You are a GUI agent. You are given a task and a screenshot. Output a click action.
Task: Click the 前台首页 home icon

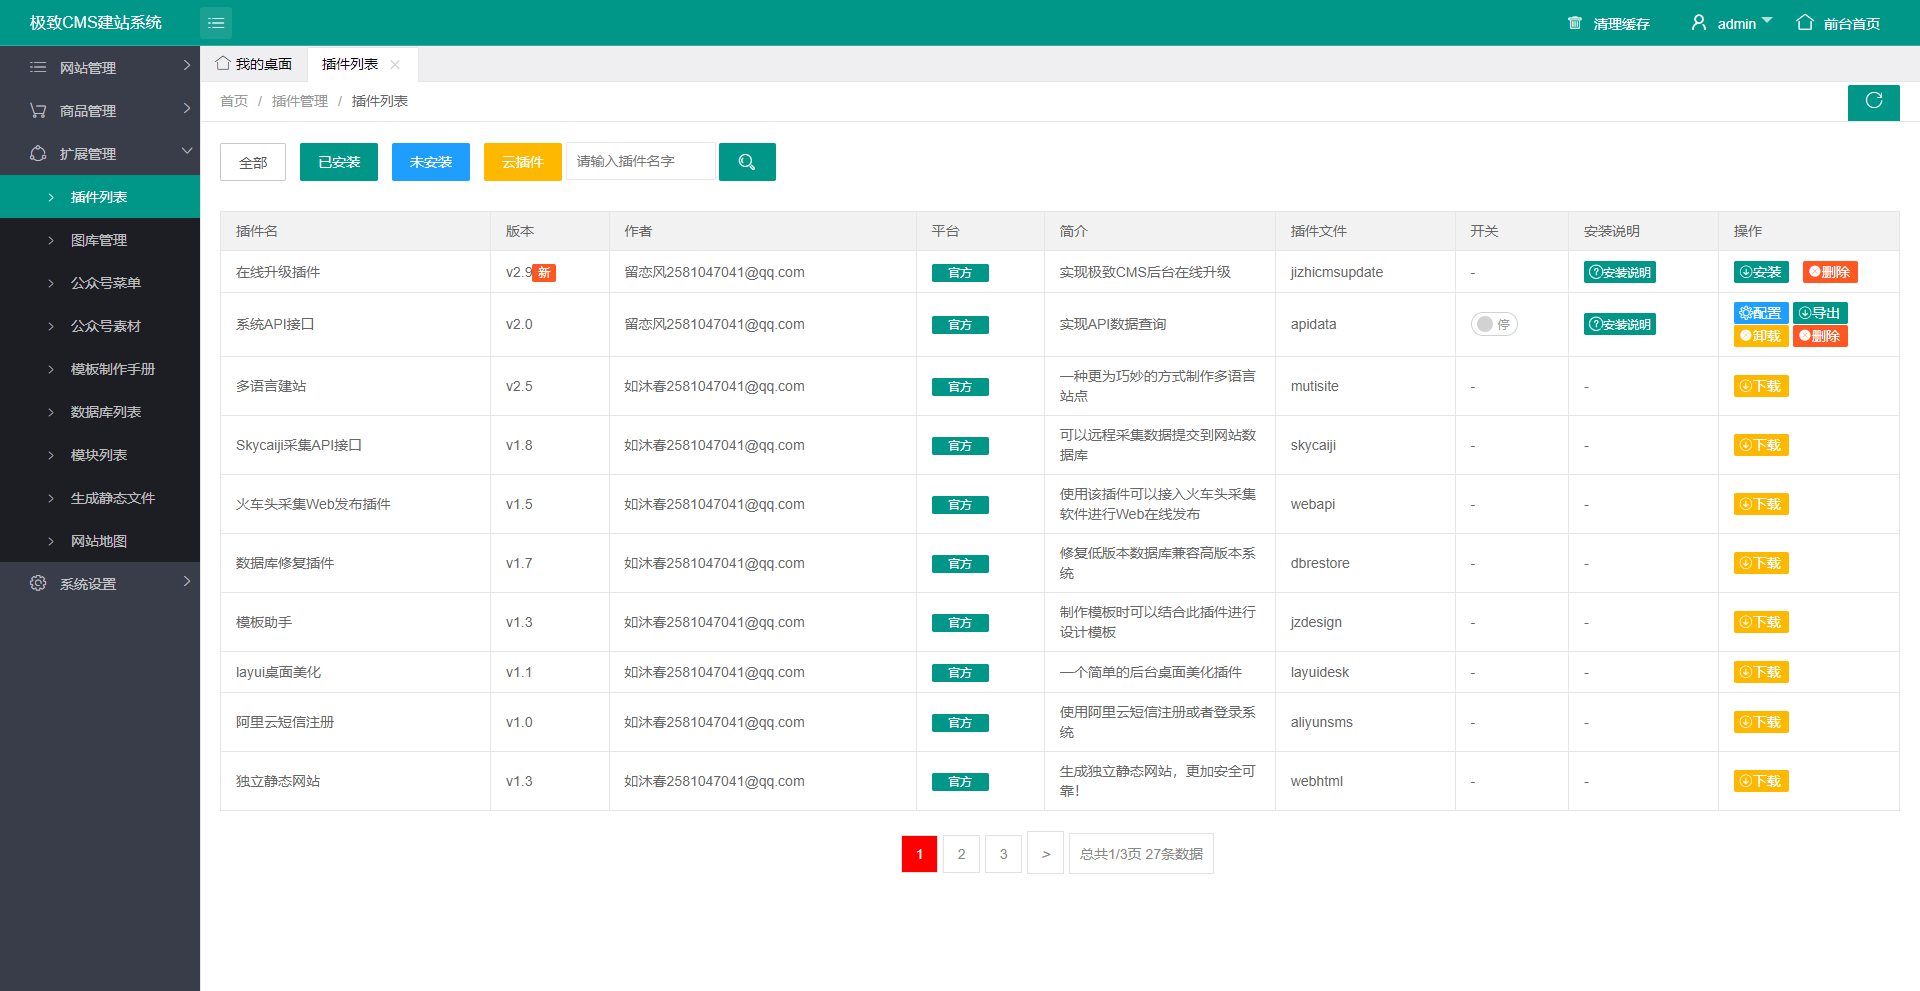click(x=1805, y=22)
